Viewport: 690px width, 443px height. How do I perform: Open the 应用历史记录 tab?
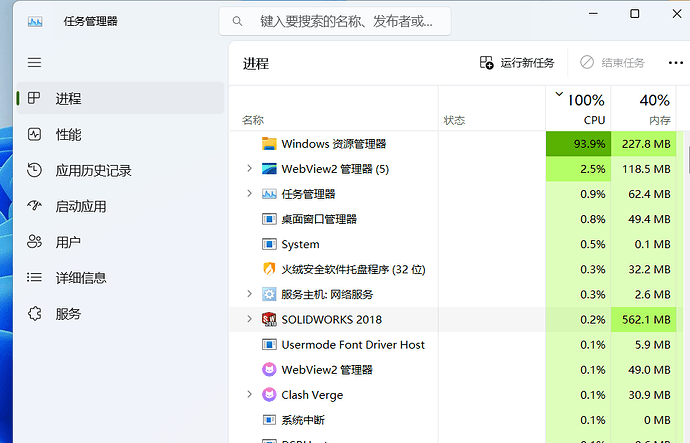coord(120,170)
